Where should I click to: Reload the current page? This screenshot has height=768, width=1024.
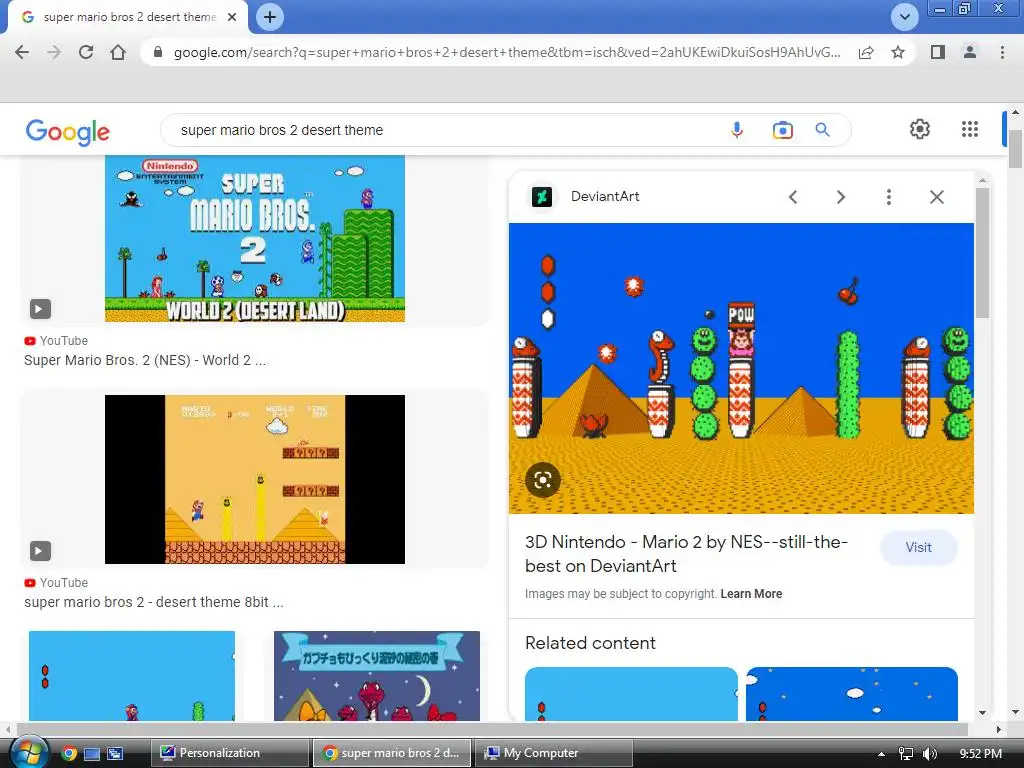click(86, 52)
